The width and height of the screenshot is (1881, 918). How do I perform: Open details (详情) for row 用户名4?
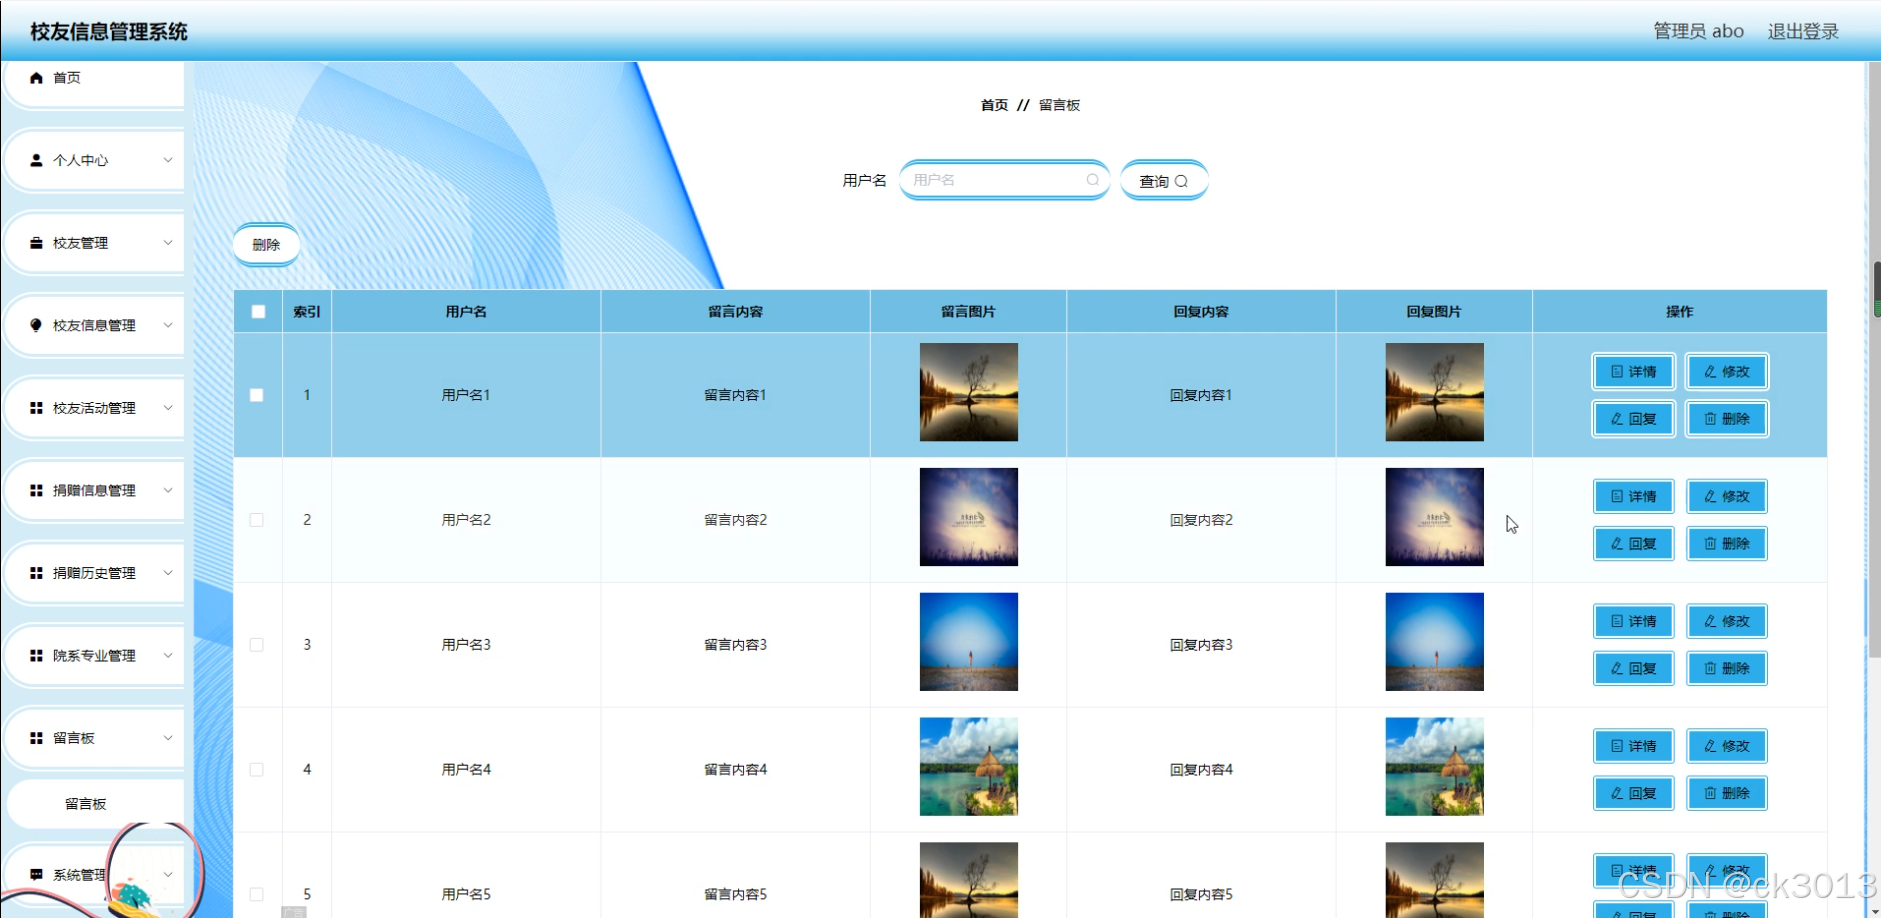1633,746
